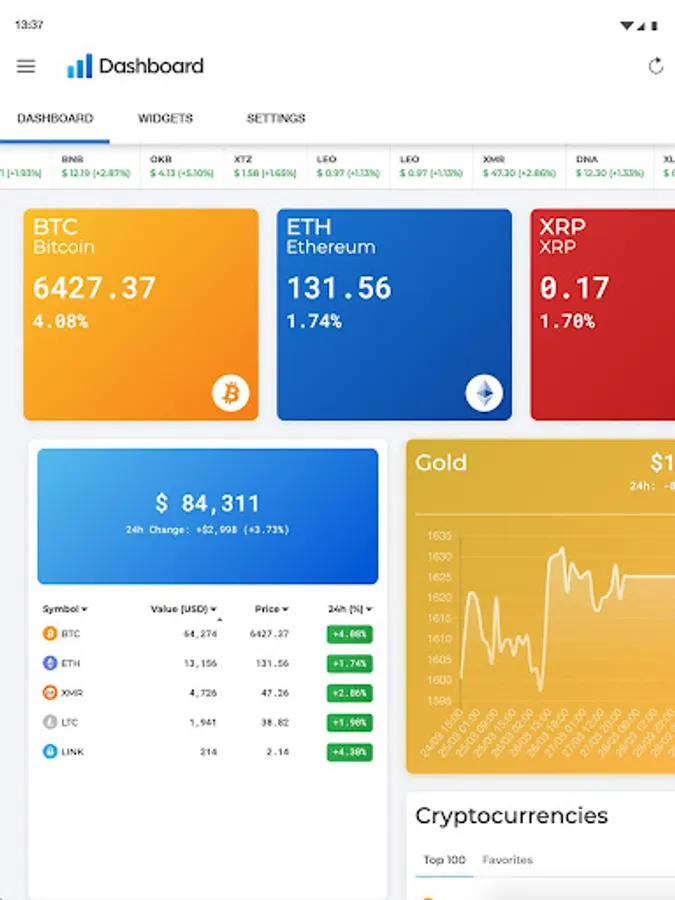The image size is (675, 900).
Task: Switch to the SETTINGS tab
Action: (276, 118)
